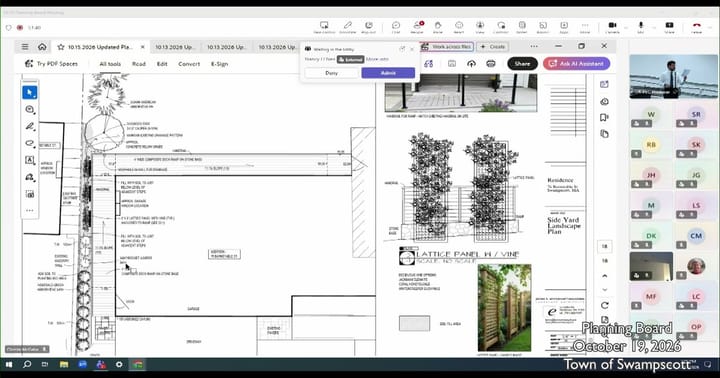
Task: Open the zoom magnifier tool
Action: coord(30,109)
